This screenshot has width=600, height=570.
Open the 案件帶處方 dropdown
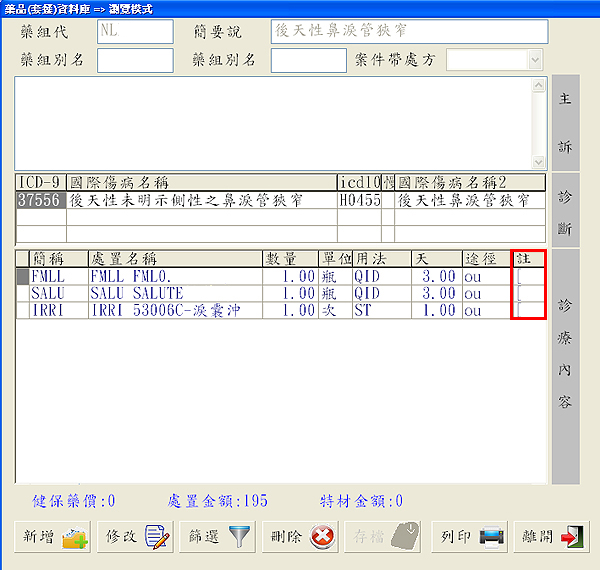(536, 59)
